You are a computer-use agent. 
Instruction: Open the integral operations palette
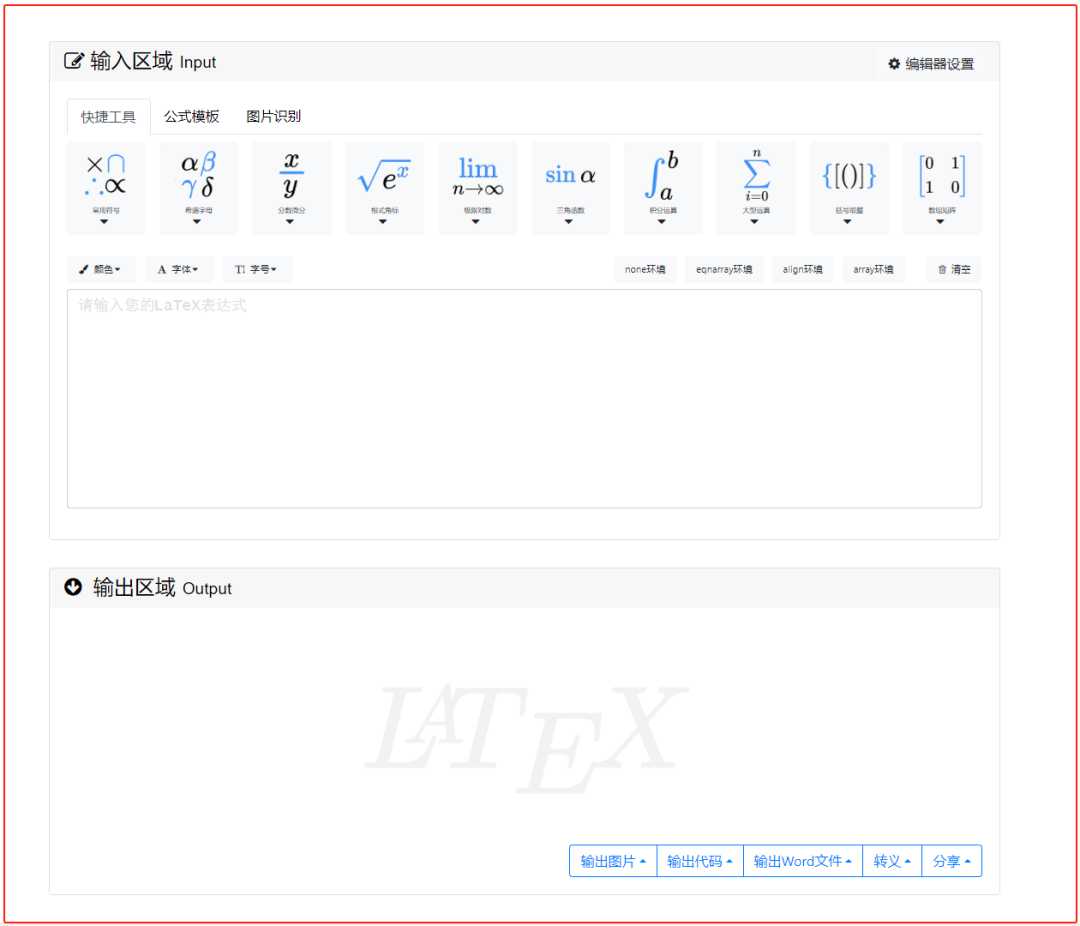pyautogui.click(x=663, y=187)
